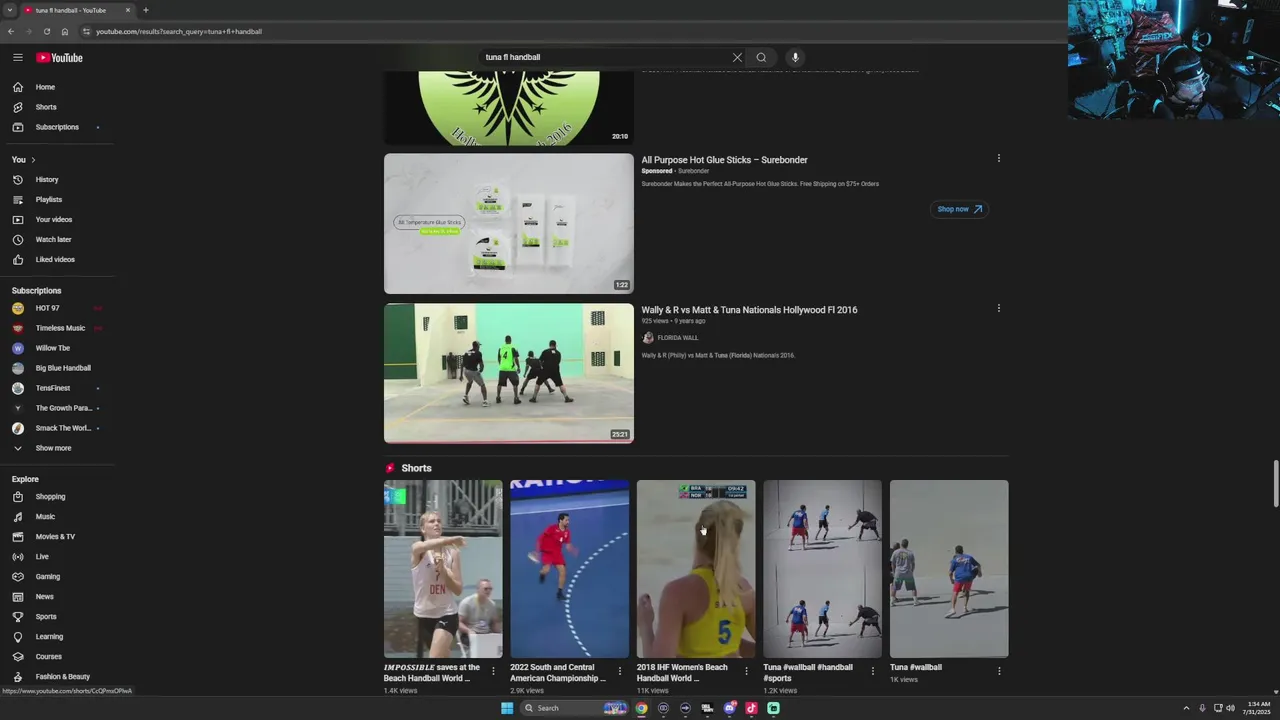1280x720 pixels.
Task: Clear the search box with the X
Action: pos(737,58)
